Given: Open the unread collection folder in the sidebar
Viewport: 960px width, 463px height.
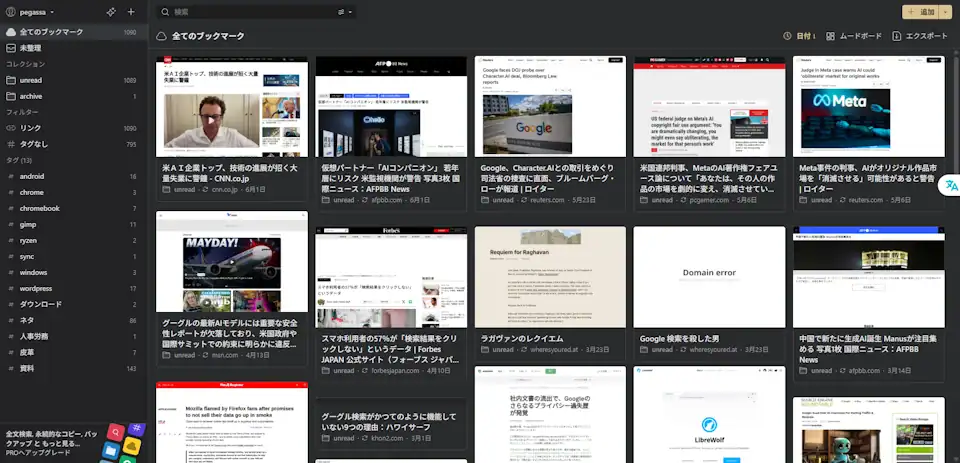Looking at the screenshot, I should click(73, 80).
